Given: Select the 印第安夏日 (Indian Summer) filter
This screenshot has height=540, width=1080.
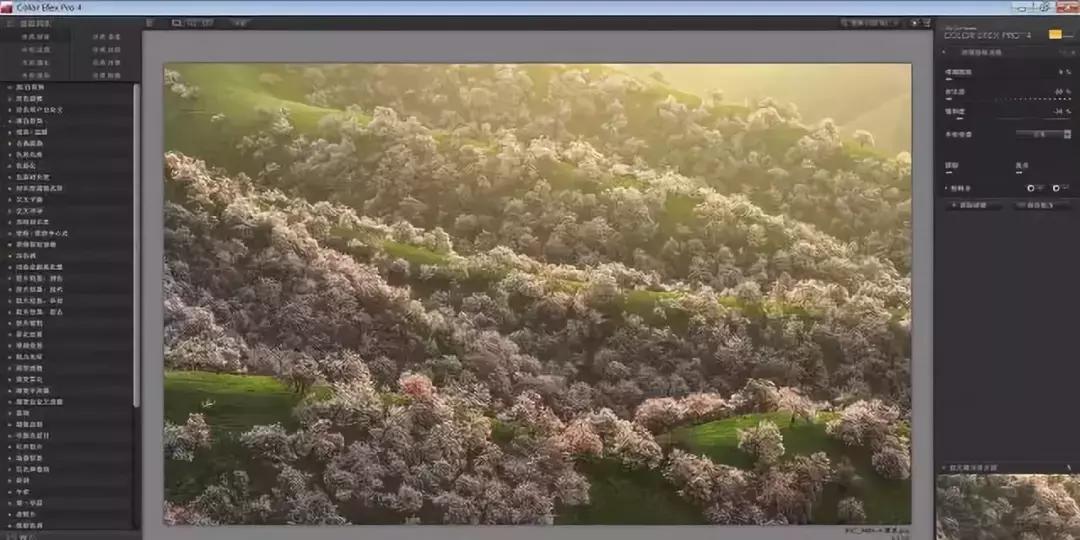Looking at the screenshot, I should 32,435.
